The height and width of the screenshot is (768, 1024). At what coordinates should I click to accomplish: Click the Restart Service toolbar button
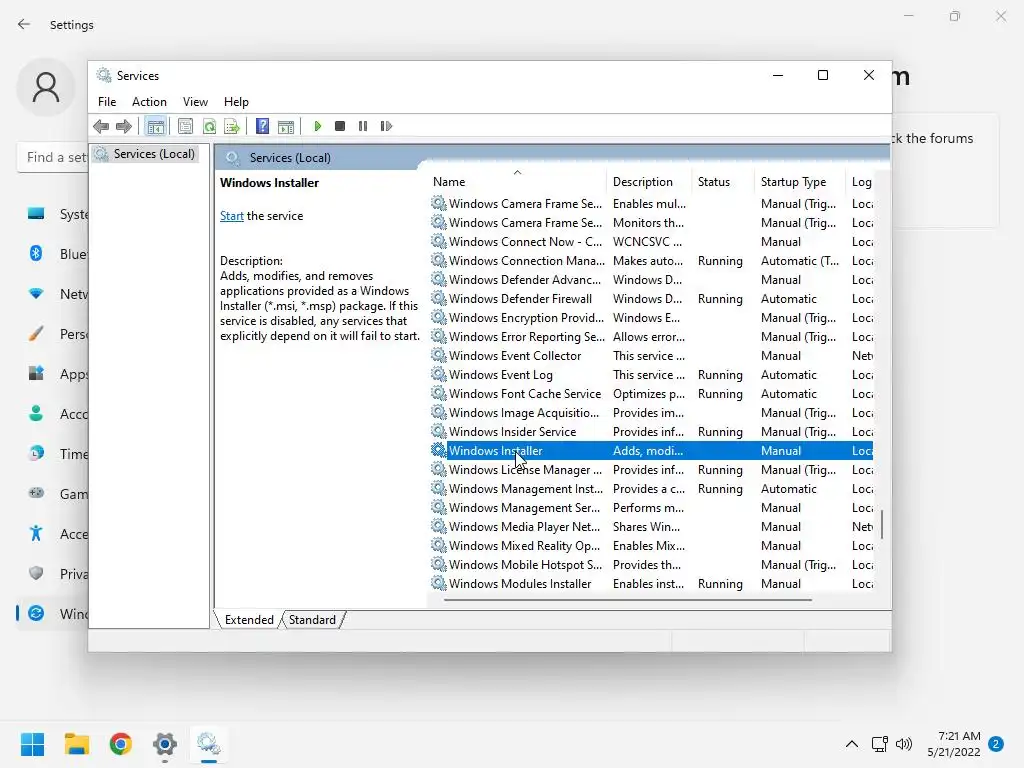(x=386, y=126)
